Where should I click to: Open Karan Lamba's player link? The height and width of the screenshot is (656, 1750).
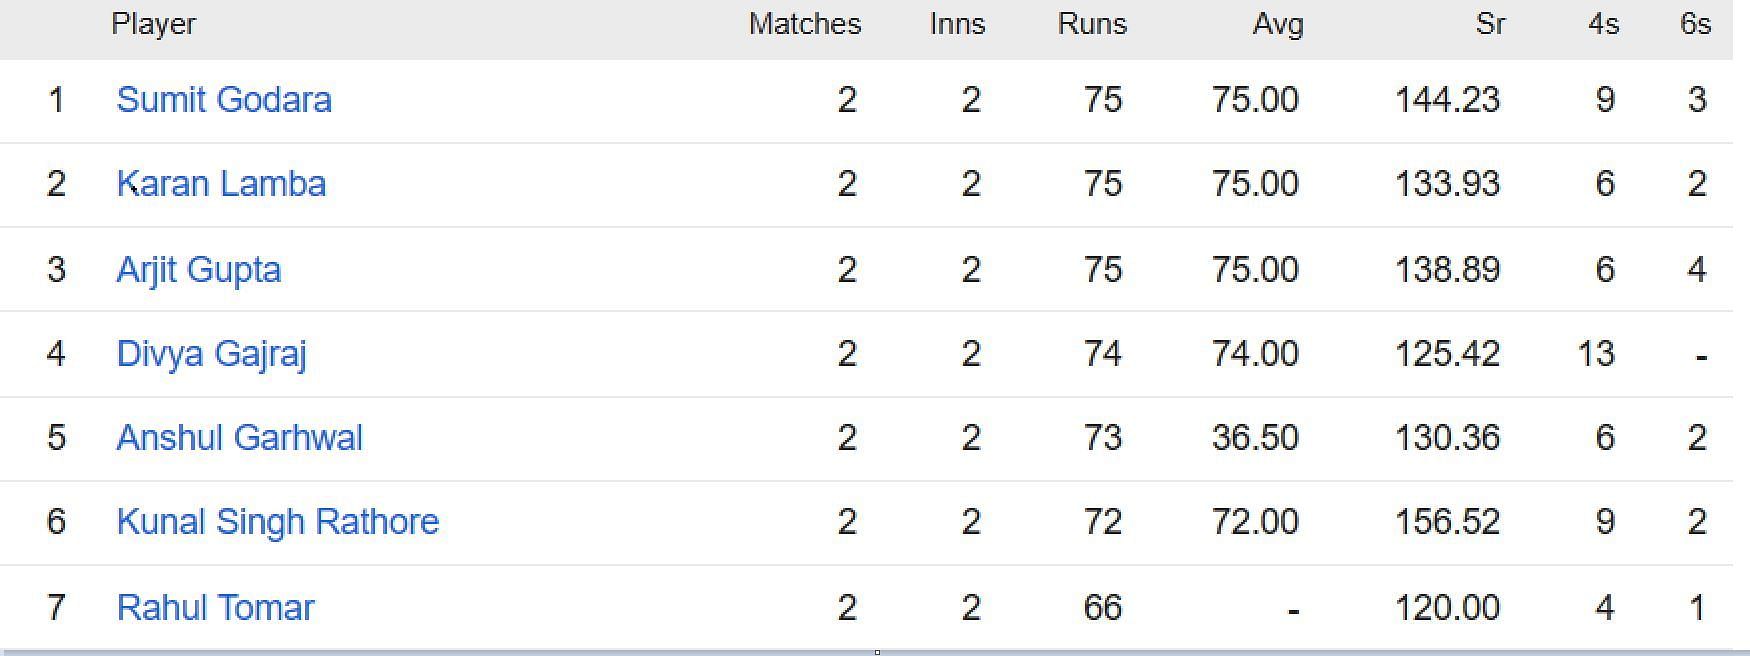pyautogui.click(x=221, y=184)
